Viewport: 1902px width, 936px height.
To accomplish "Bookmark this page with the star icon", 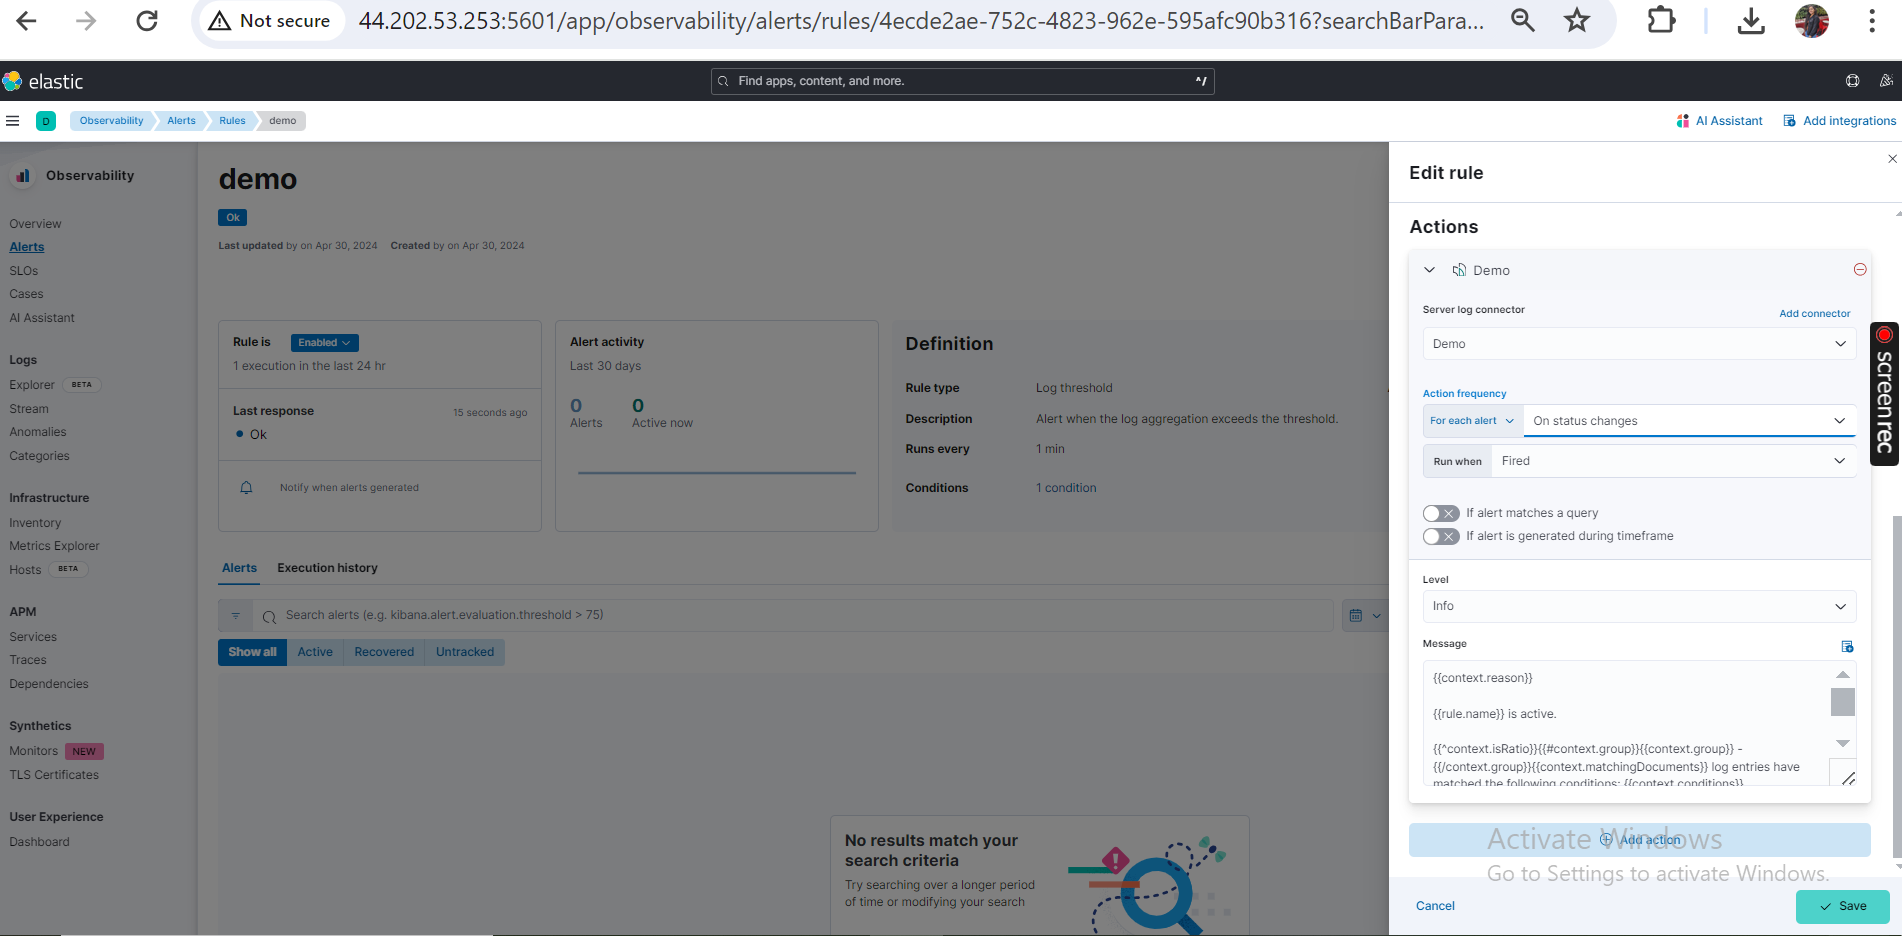I will [x=1577, y=21].
